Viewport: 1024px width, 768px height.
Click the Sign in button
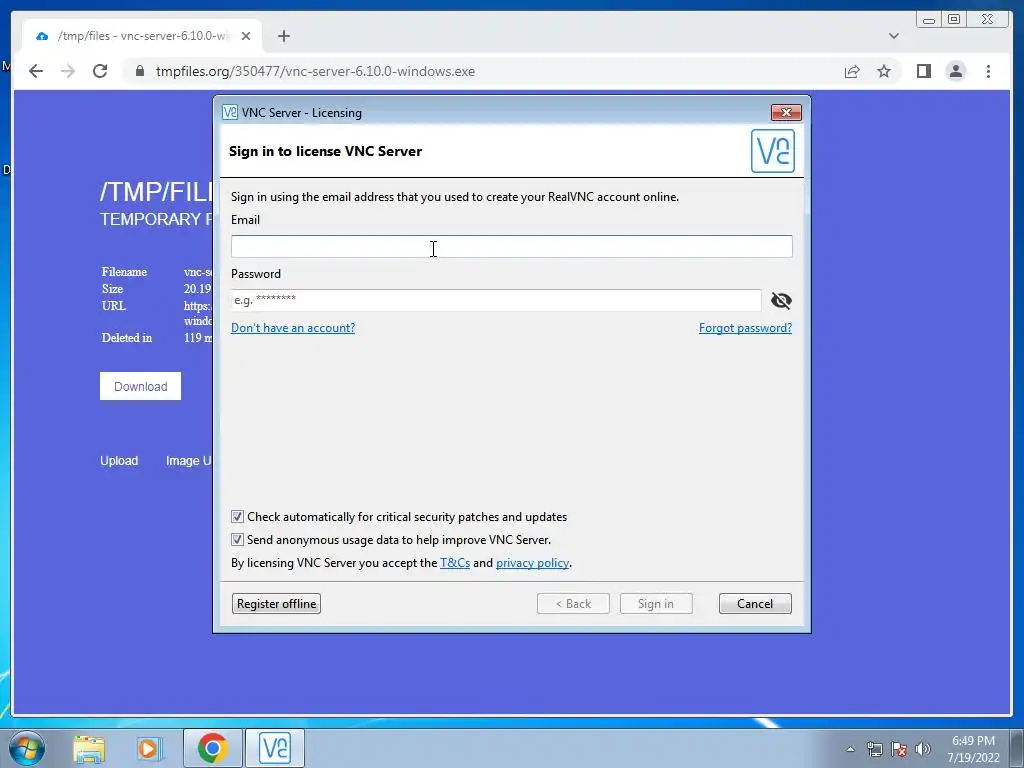pos(656,603)
